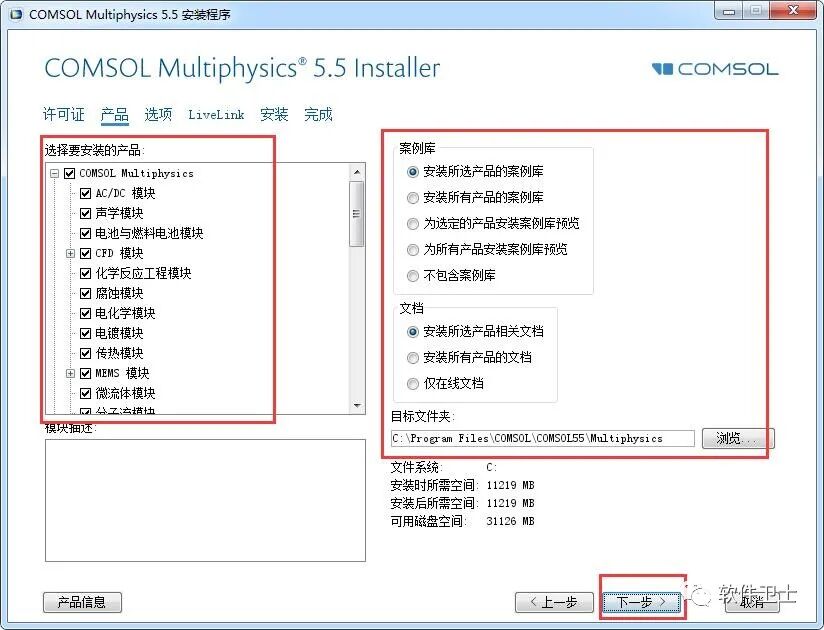Select 安装所选产品相关文档 radio option
The height and width of the screenshot is (630, 824).
(413, 332)
